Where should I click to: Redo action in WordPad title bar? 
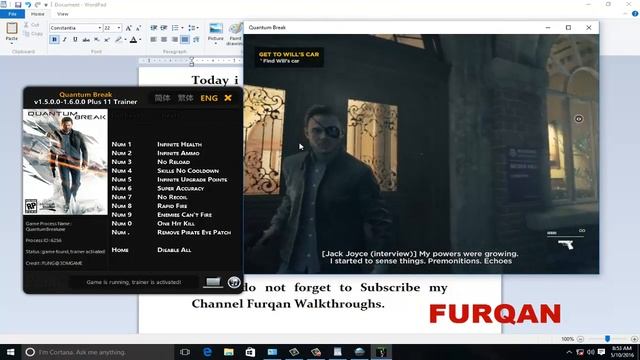coord(38,4)
